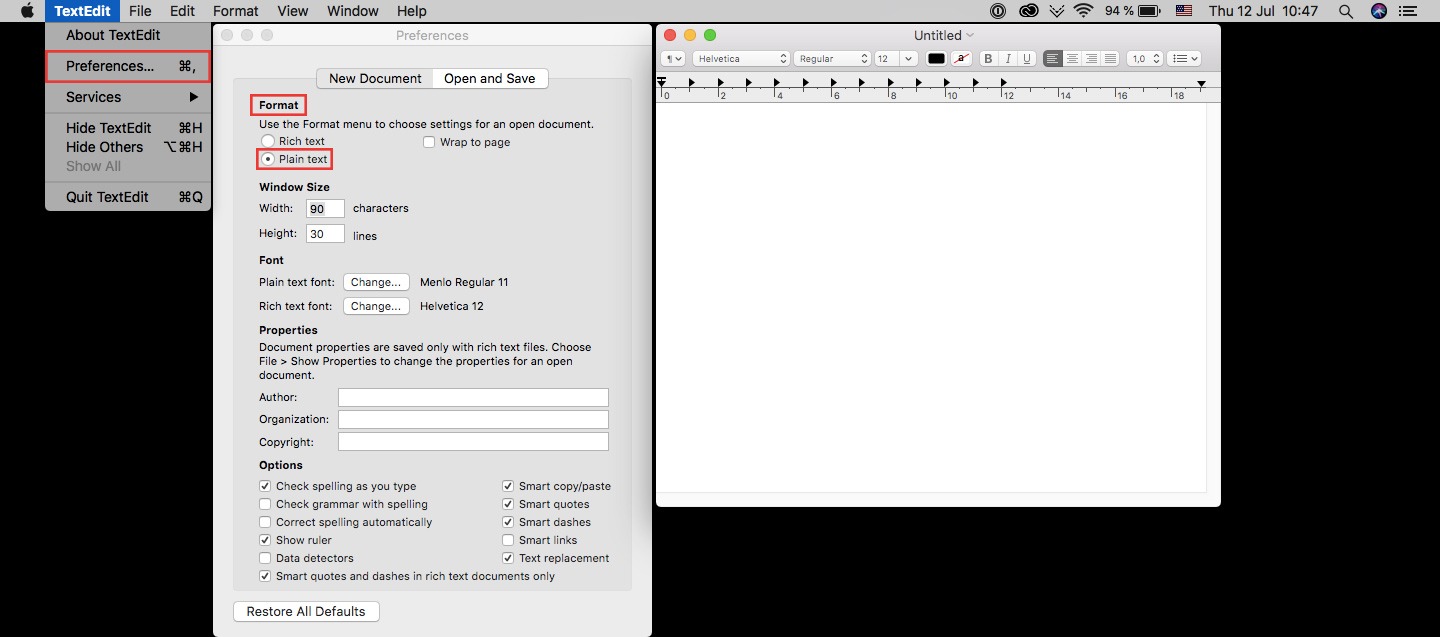Toggle Italic text formatting
This screenshot has height=637, width=1440.
click(x=1008, y=59)
